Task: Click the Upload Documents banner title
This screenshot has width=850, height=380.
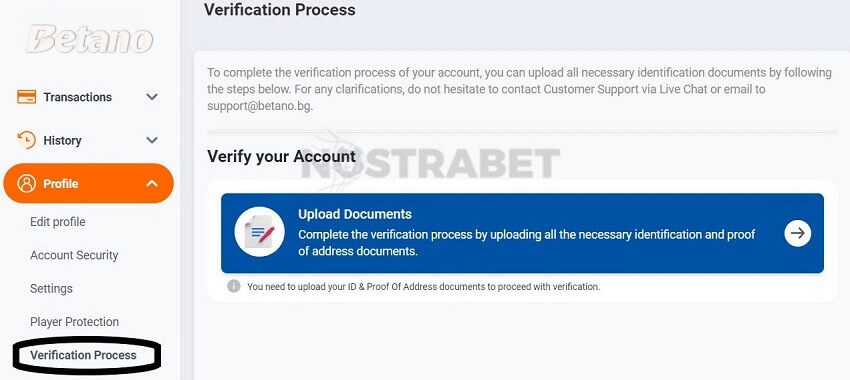Action: pyautogui.click(x=355, y=214)
